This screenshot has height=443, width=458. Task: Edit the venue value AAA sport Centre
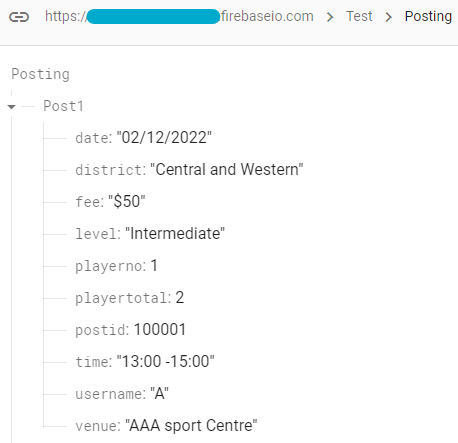coord(191,425)
